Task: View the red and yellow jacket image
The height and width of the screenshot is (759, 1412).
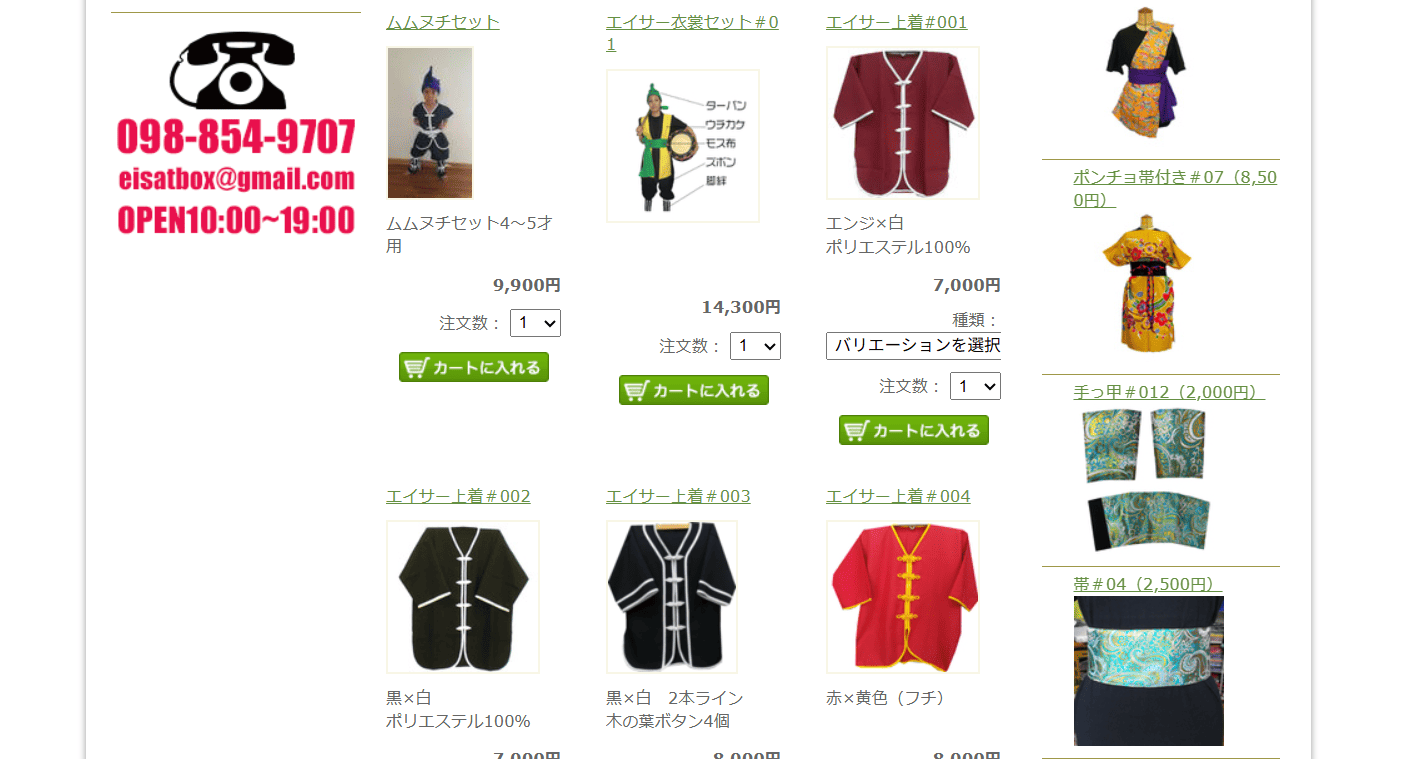Action: 903,597
